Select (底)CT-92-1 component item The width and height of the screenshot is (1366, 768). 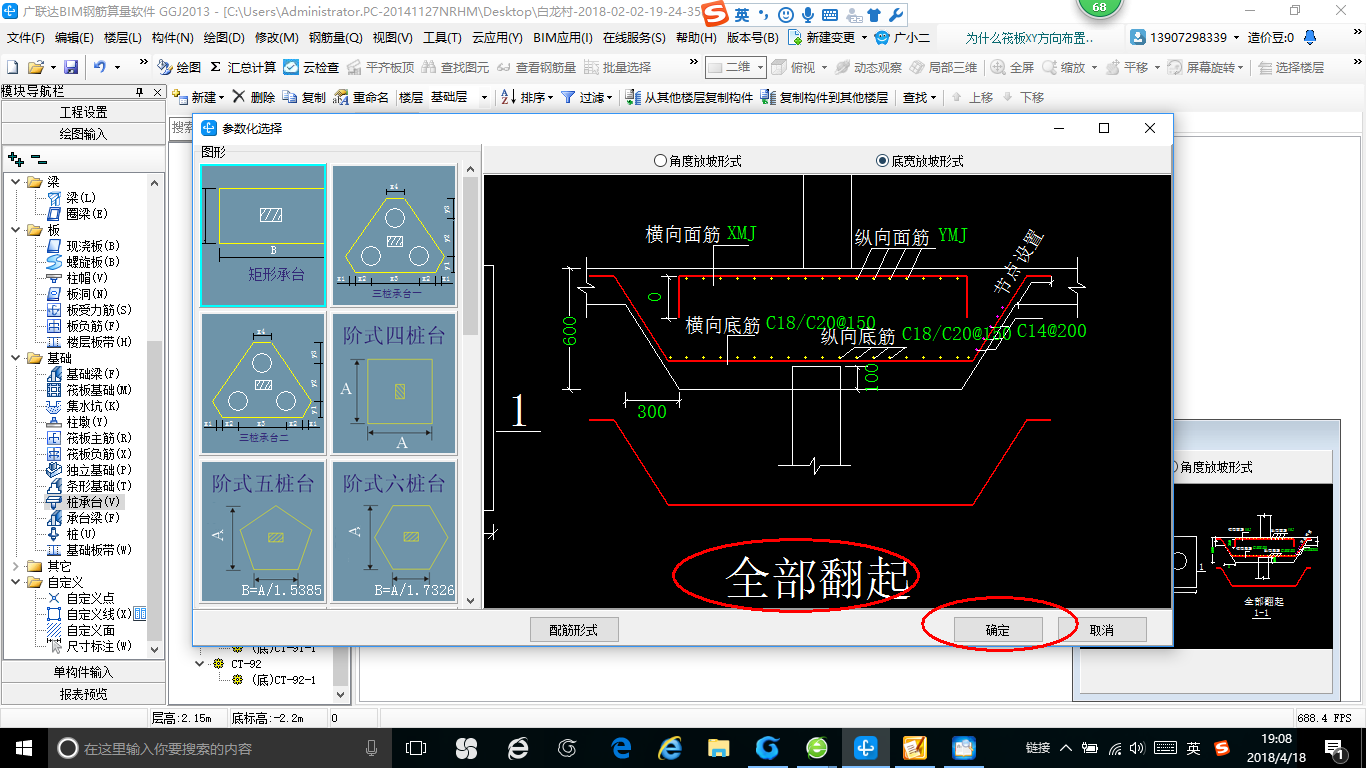276,680
